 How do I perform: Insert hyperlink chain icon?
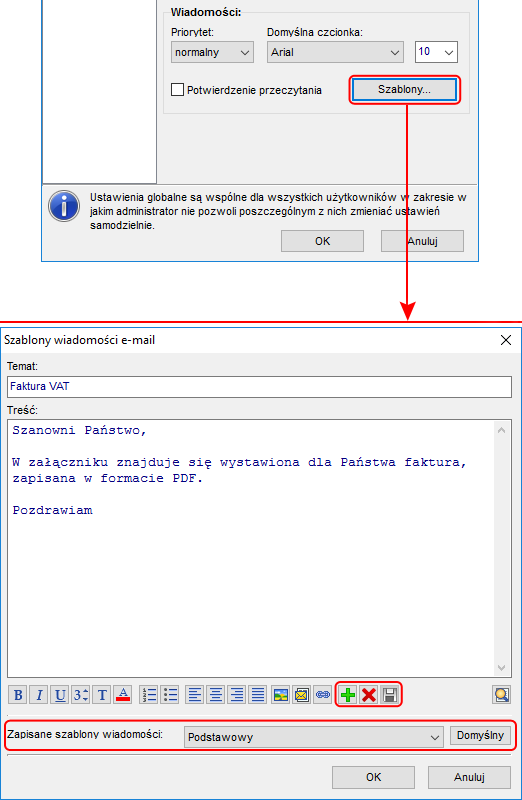322,695
